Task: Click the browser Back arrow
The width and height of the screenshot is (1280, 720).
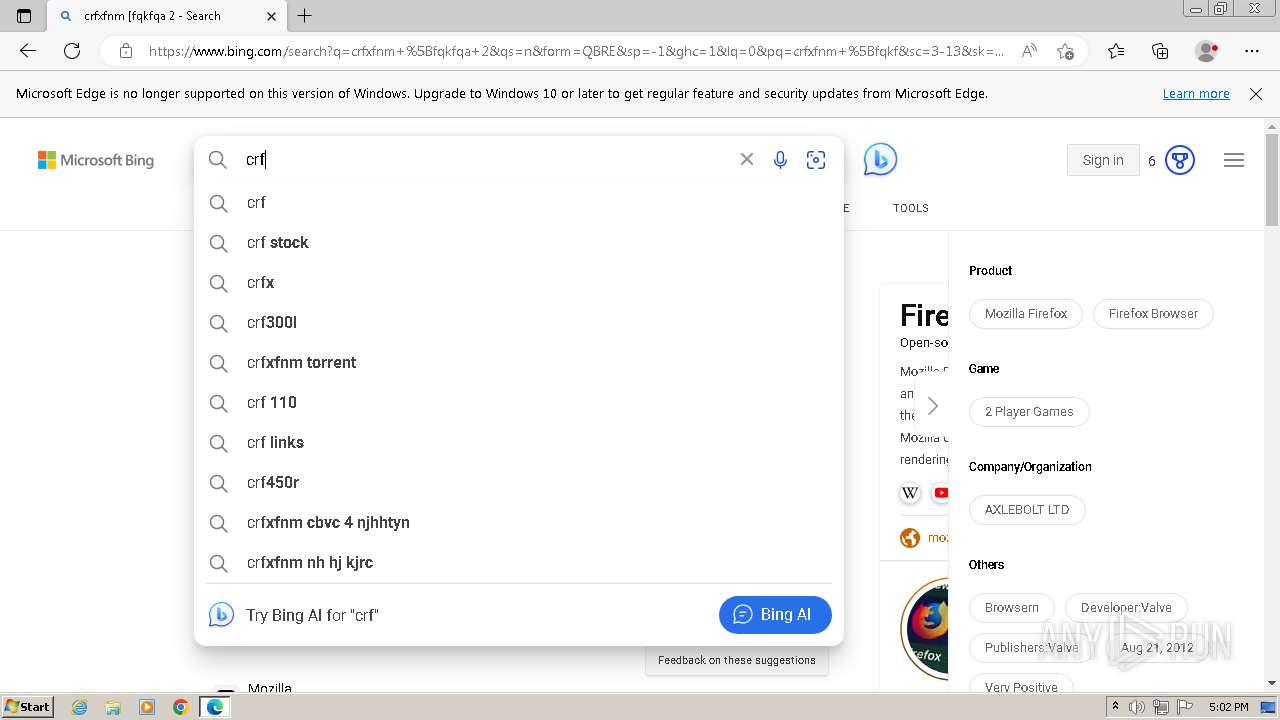Action: (x=28, y=51)
